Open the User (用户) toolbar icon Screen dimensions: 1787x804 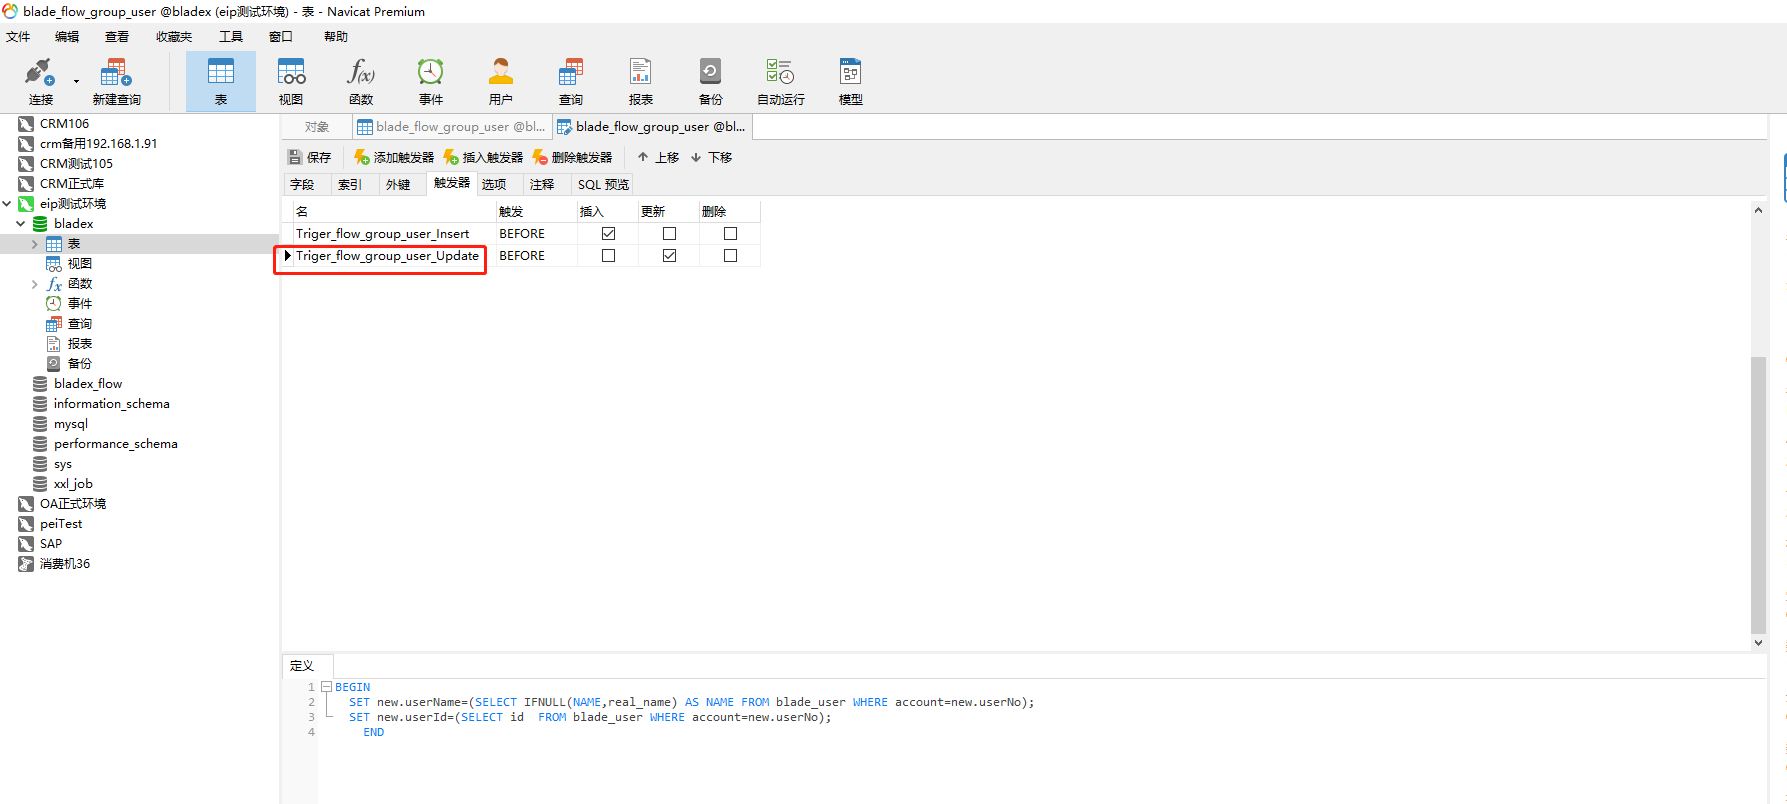(x=501, y=81)
